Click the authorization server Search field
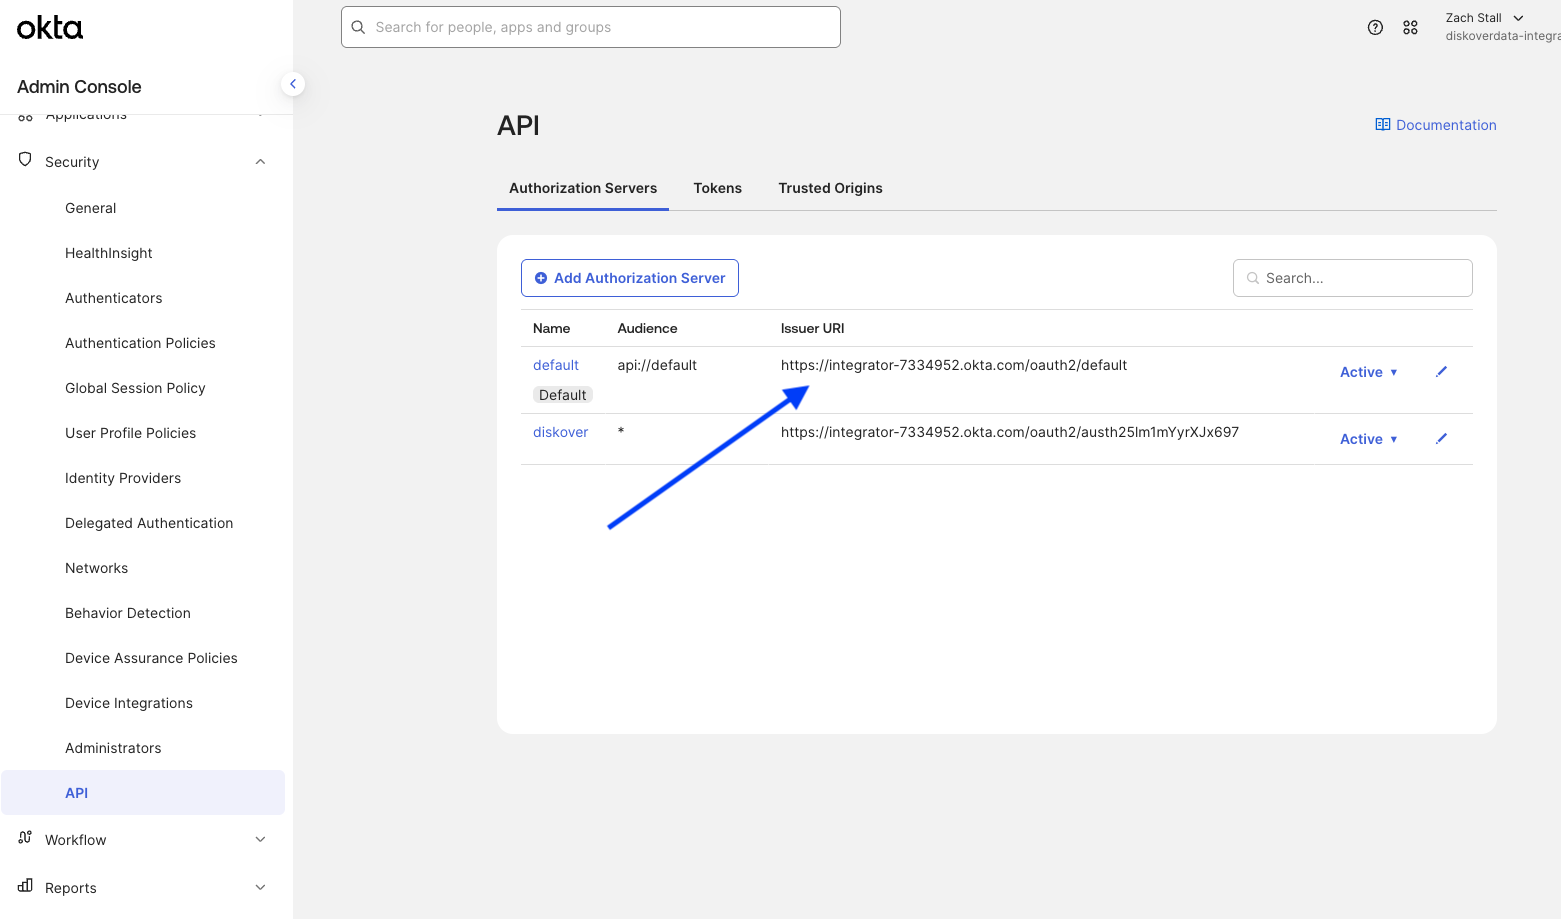The width and height of the screenshot is (1561, 919). 1353,278
